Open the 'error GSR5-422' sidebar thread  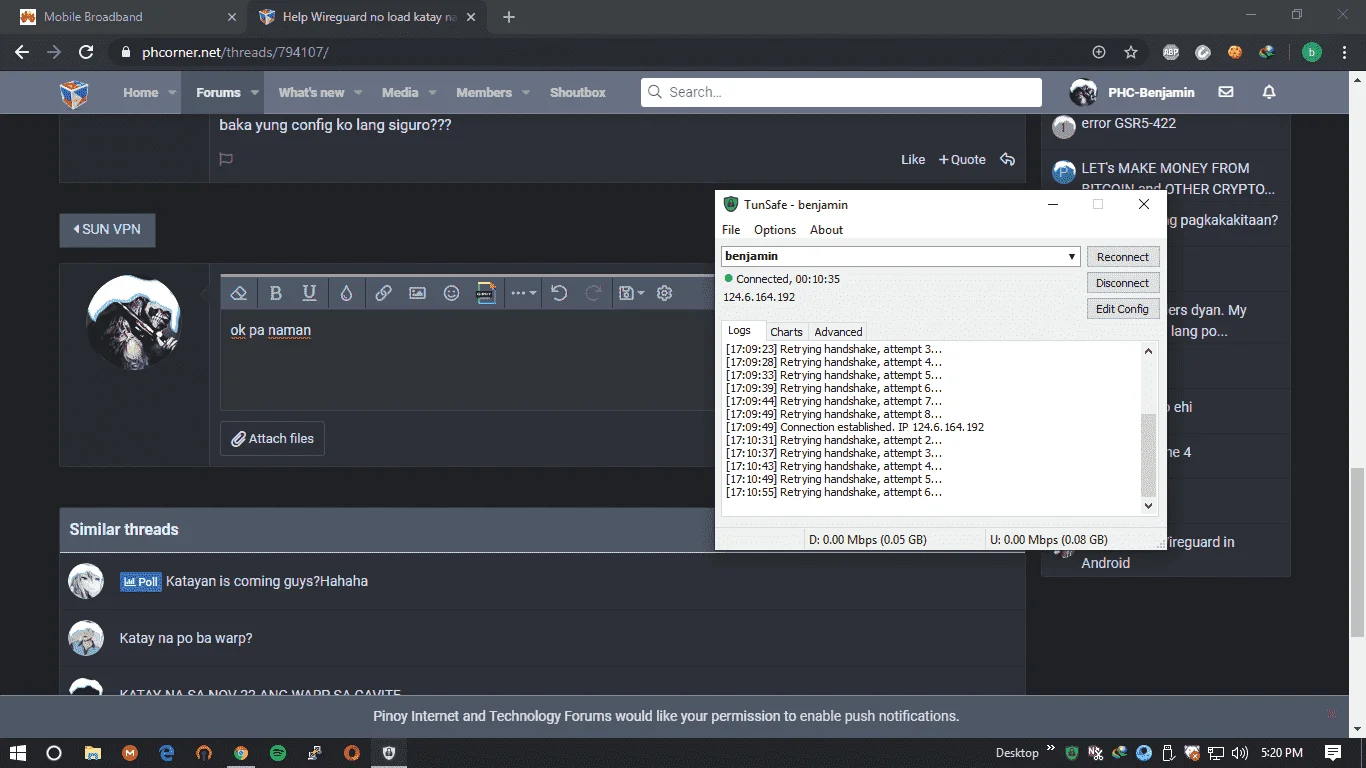coord(1128,123)
